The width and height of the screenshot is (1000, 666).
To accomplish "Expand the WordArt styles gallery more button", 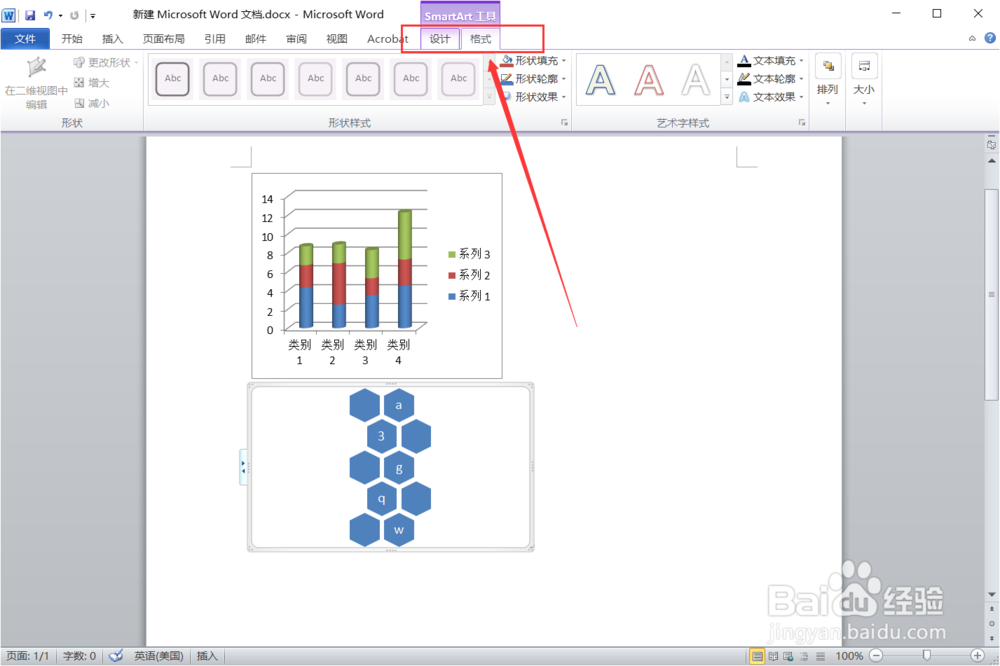I will pos(726,97).
